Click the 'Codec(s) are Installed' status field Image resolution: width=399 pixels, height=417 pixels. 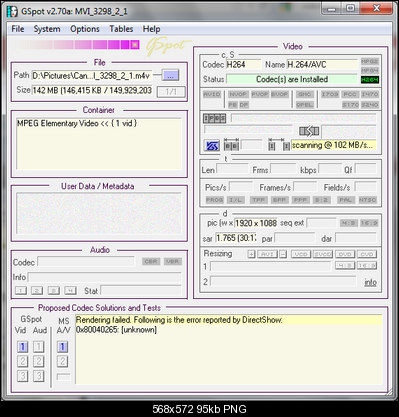point(292,79)
